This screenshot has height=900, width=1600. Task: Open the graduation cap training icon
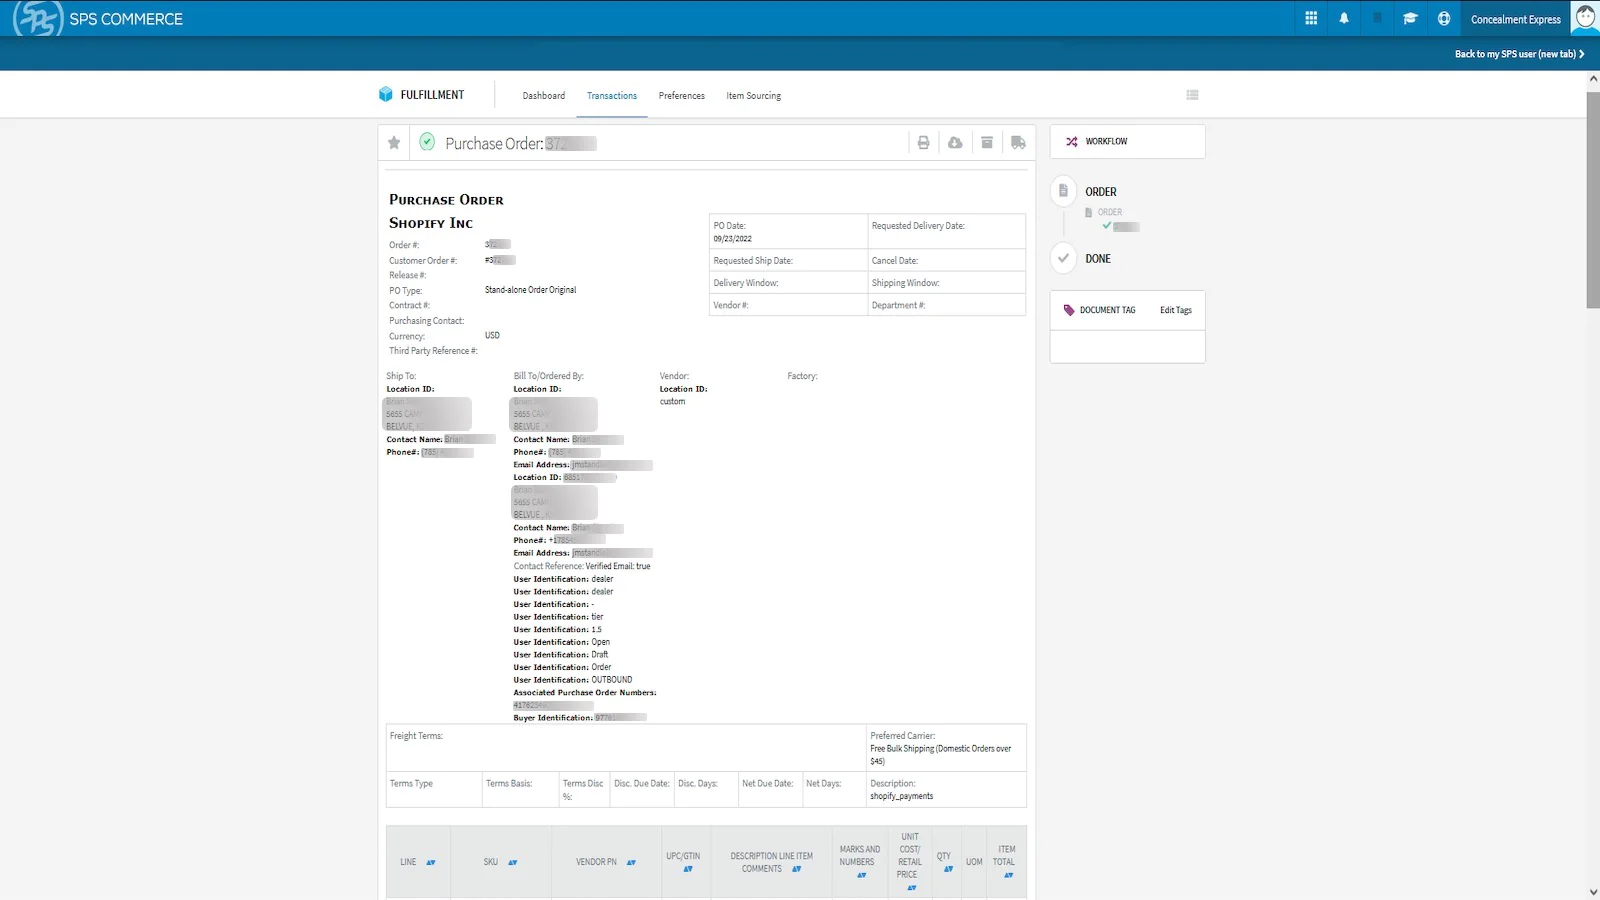click(1410, 18)
